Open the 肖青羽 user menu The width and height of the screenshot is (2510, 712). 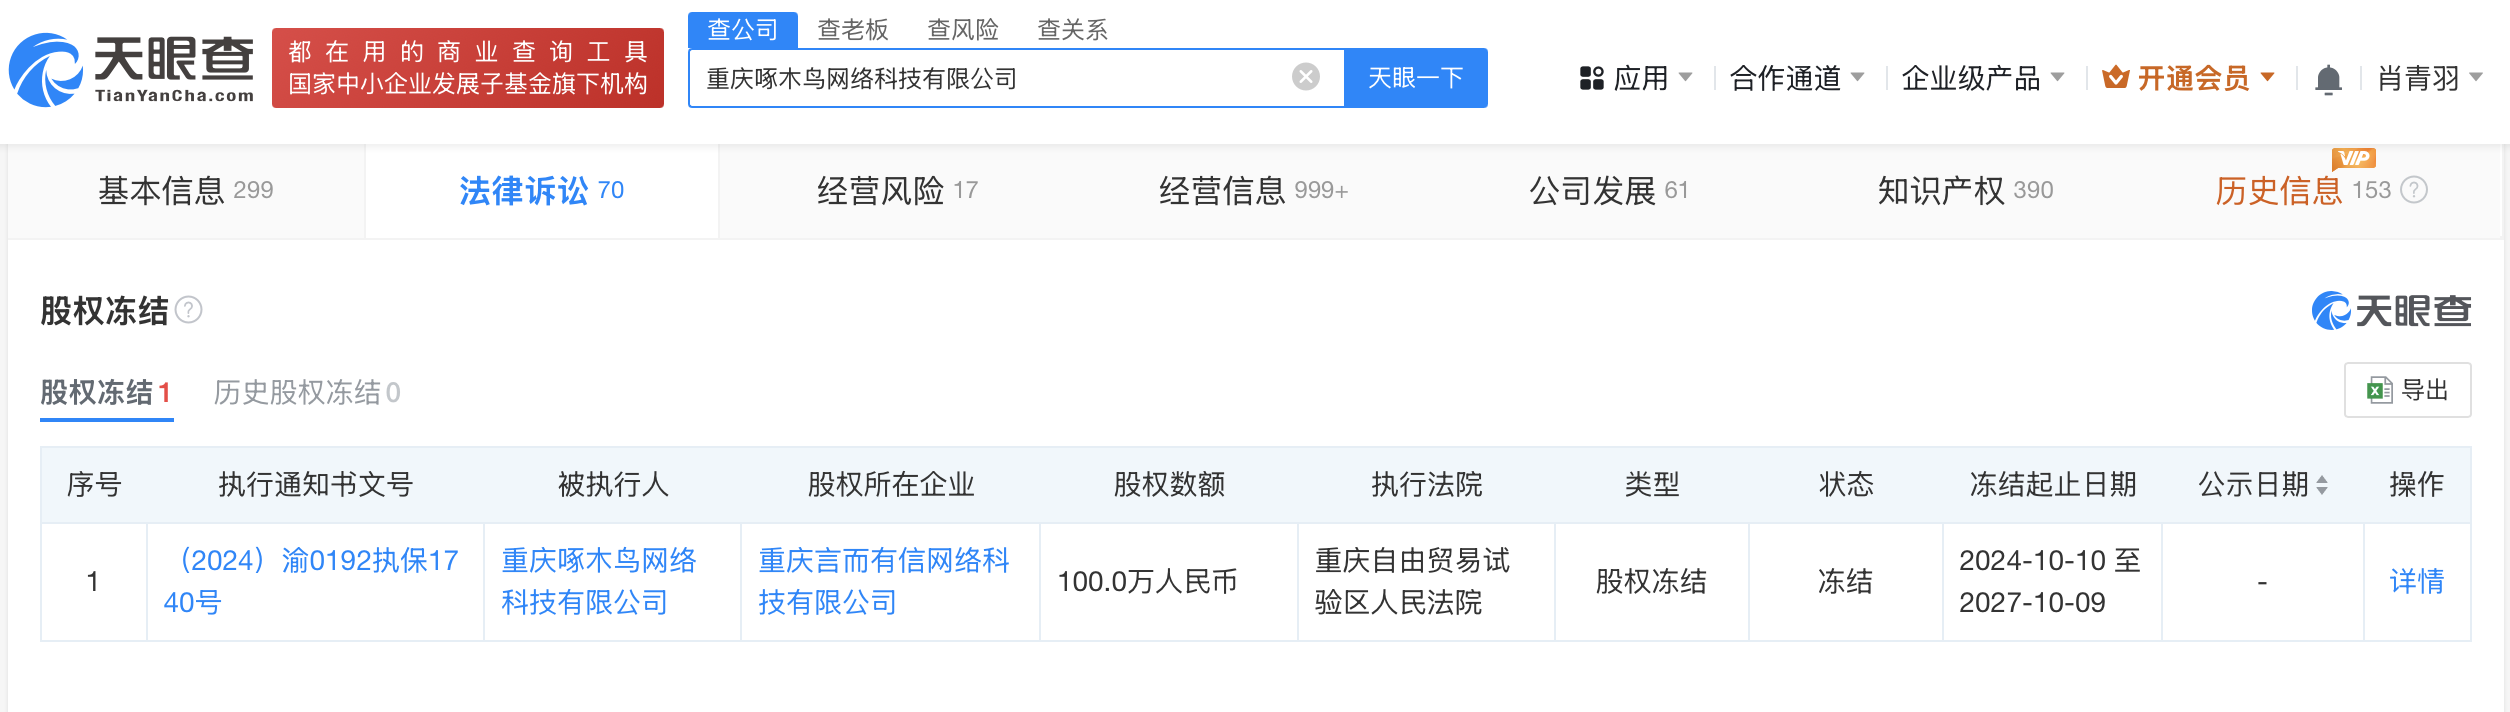click(2429, 78)
